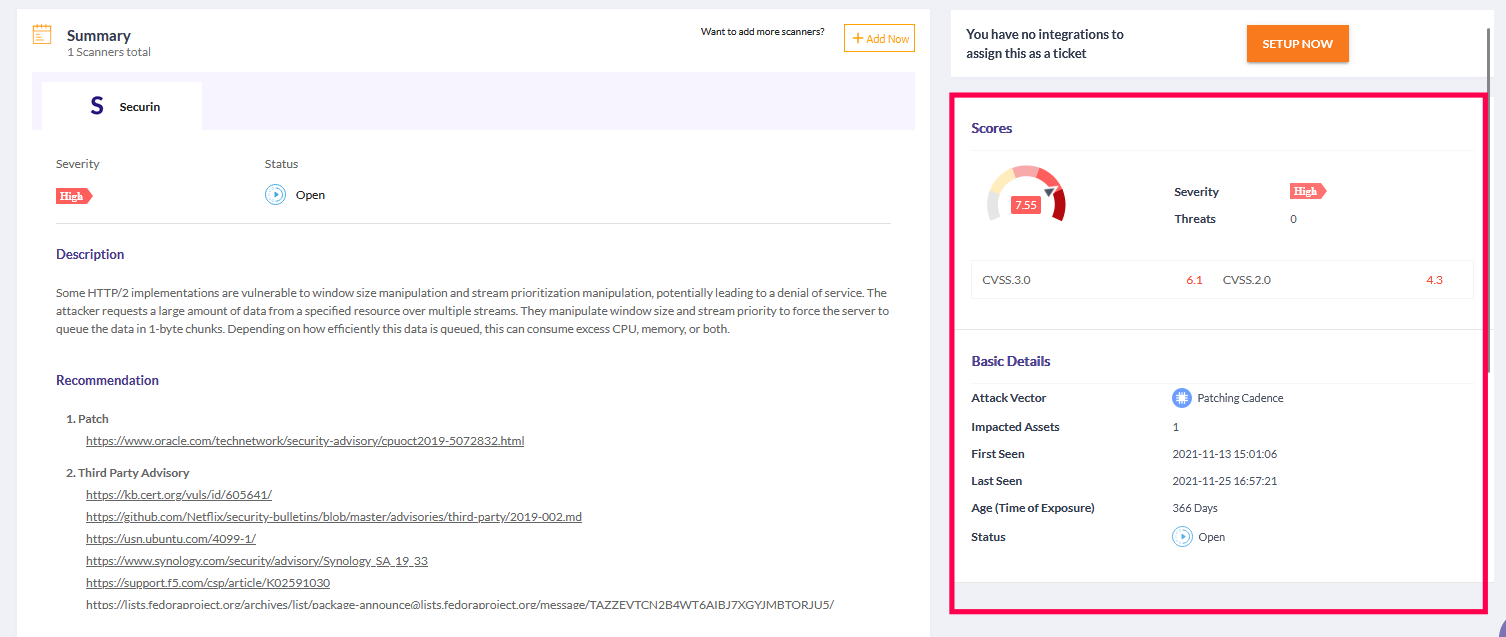1506x637 pixels.
Task: Click the CVSS.3.0 score value 6.1
Action: coord(1194,280)
